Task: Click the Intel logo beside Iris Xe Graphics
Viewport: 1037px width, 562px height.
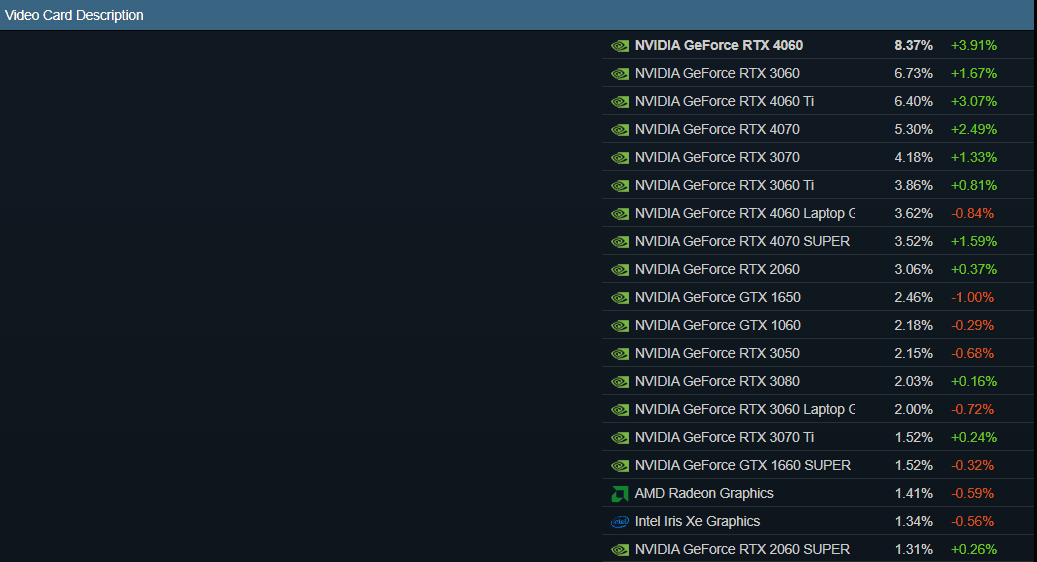Action: click(x=620, y=522)
